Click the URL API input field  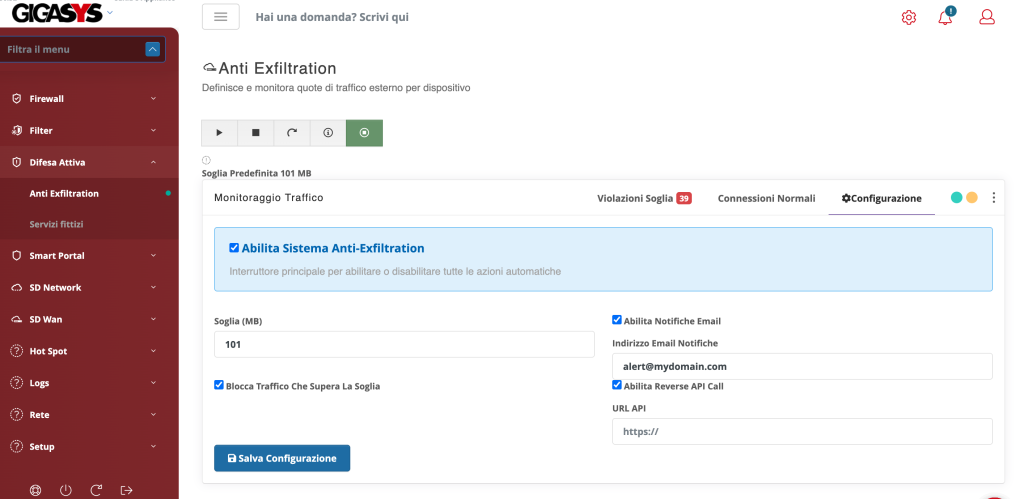(802, 431)
